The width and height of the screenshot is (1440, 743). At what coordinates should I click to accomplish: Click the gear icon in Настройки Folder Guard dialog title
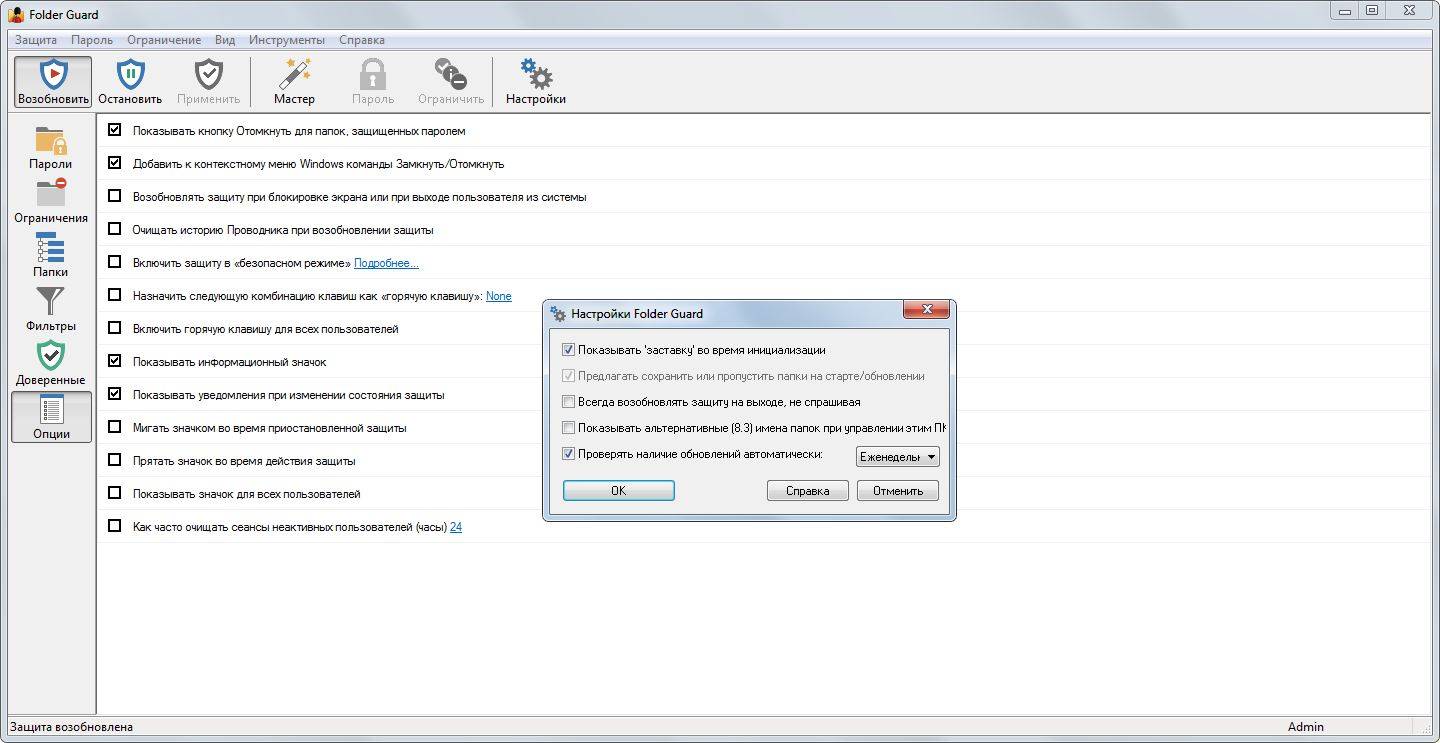tap(558, 313)
